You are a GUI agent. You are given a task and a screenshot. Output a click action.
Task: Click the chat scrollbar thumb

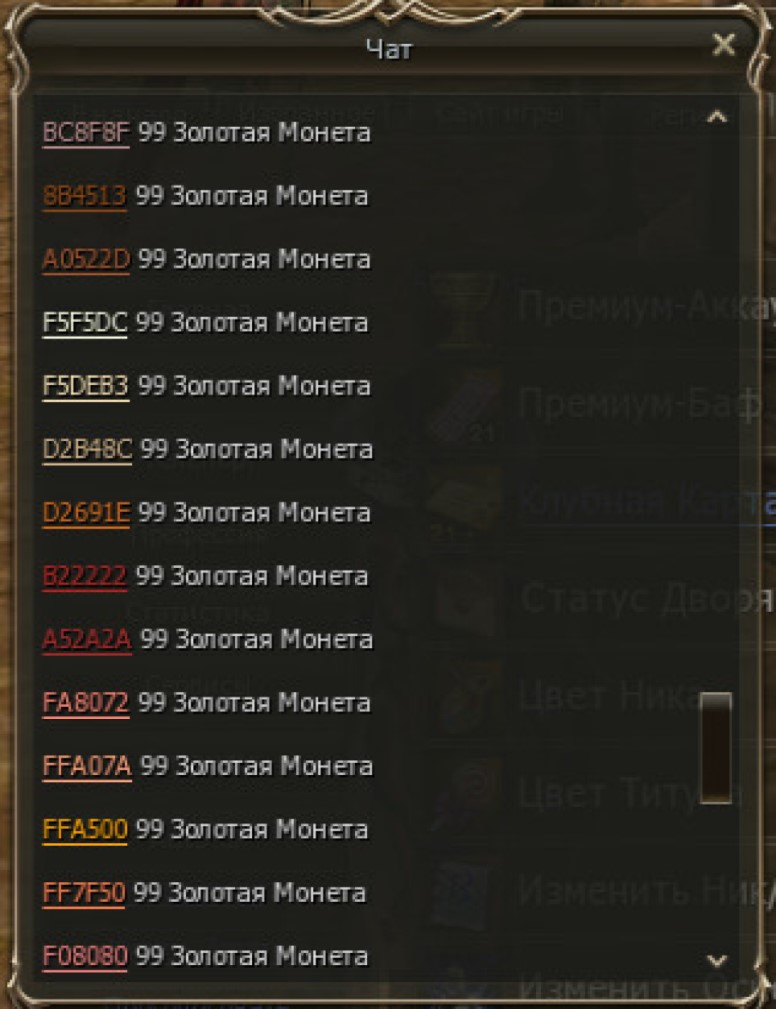click(716, 748)
